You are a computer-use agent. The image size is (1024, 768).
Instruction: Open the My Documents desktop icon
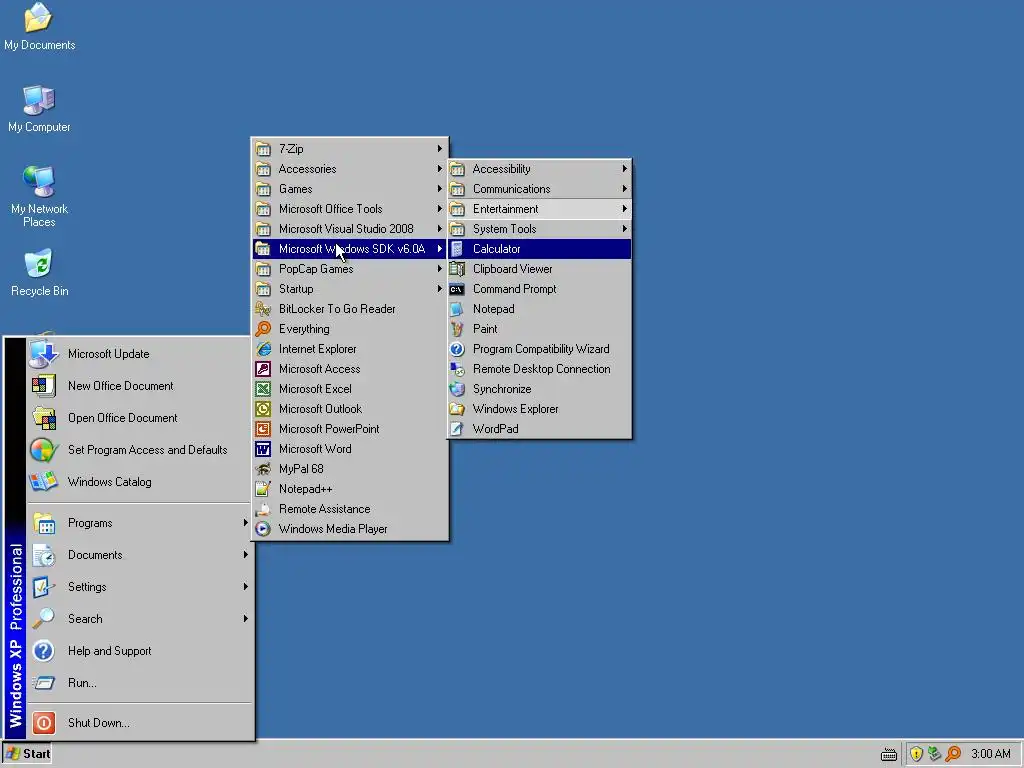coord(39,27)
